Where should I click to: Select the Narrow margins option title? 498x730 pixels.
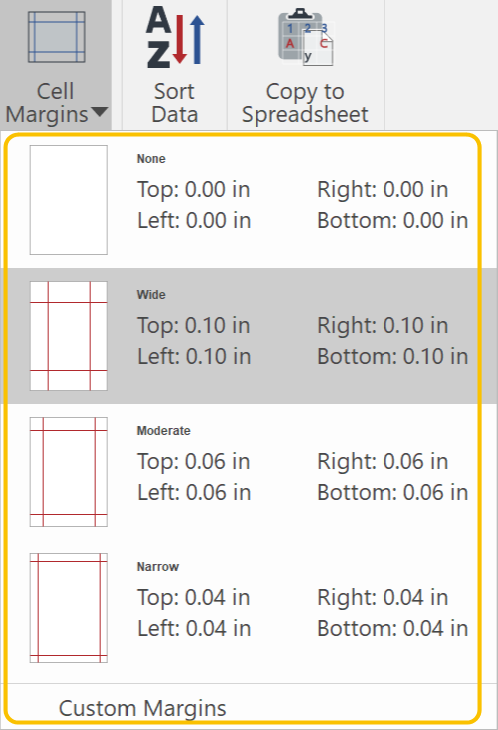[158, 567]
